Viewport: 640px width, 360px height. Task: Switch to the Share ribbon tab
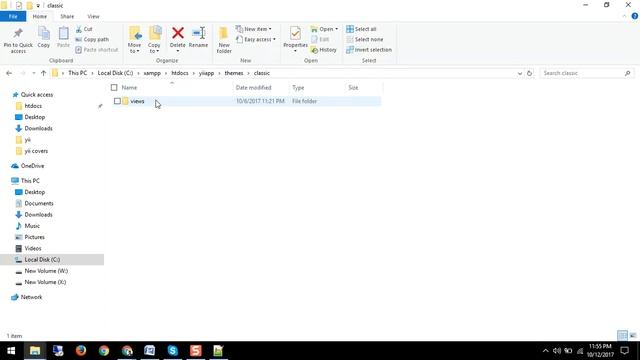tap(67, 16)
